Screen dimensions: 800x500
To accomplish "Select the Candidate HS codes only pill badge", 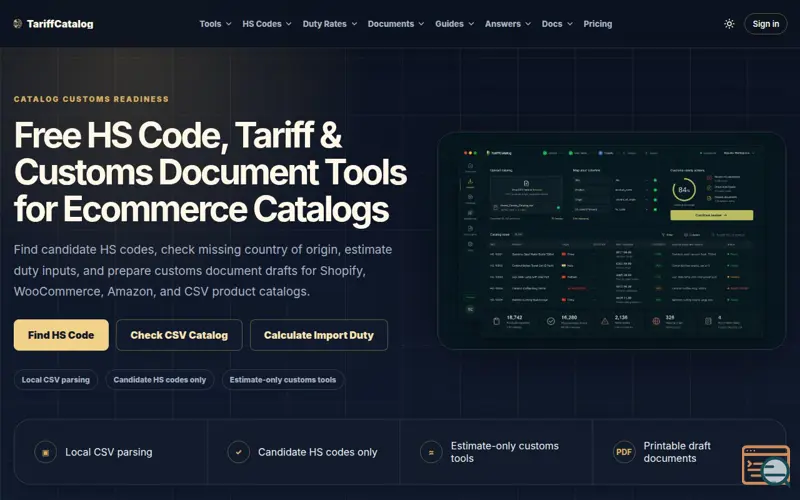I will point(160,380).
